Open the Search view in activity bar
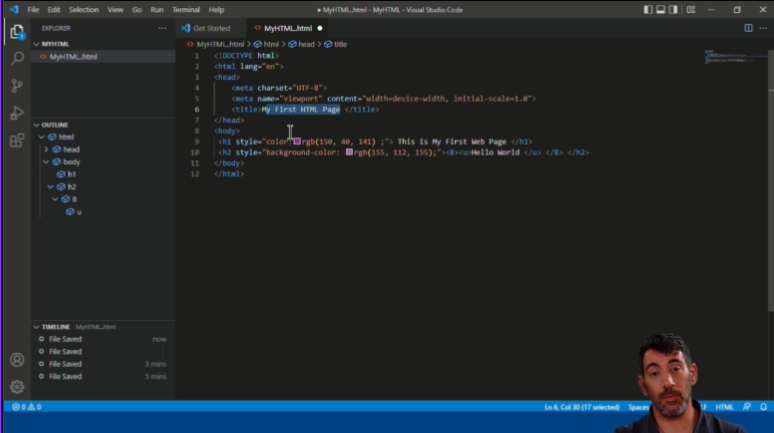Screen dimensions: 774x433 point(17,59)
